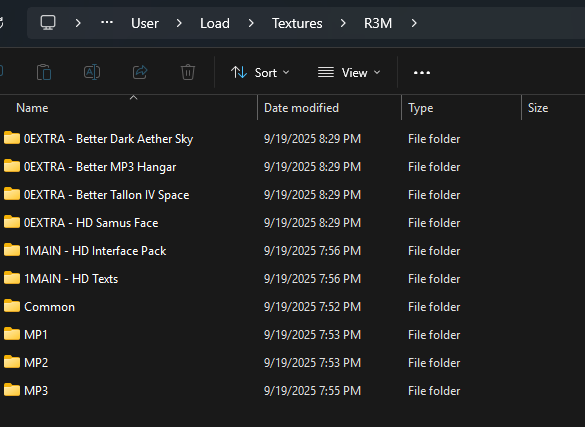The width and height of the screenshot is (585, 427).
Task: Go to the Textures breadcrumb folder
Action: [x=297, y=23]
